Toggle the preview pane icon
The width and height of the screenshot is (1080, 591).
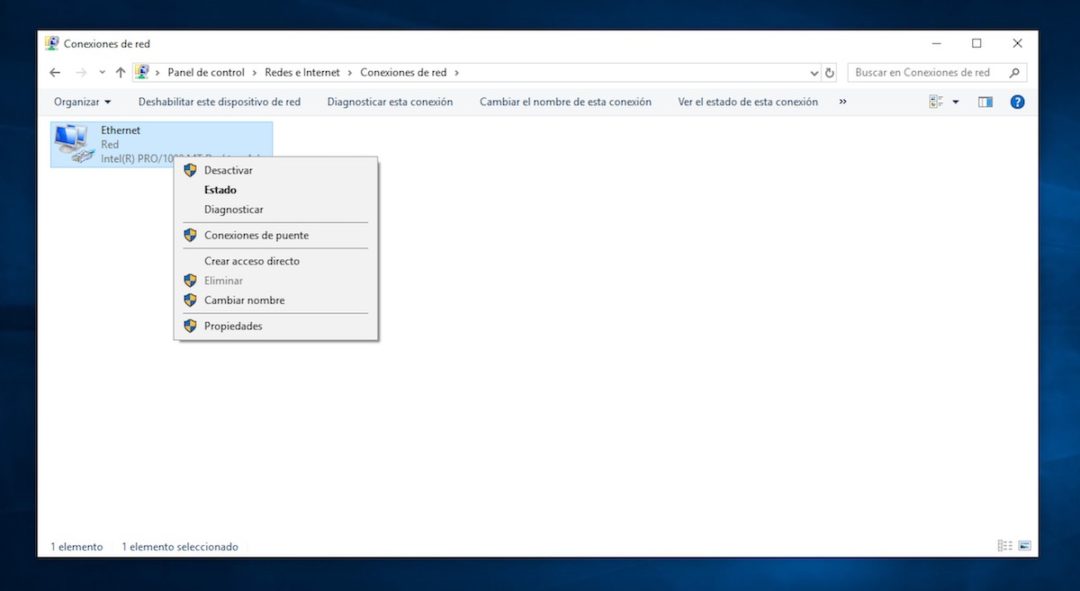tap(985, 101)
